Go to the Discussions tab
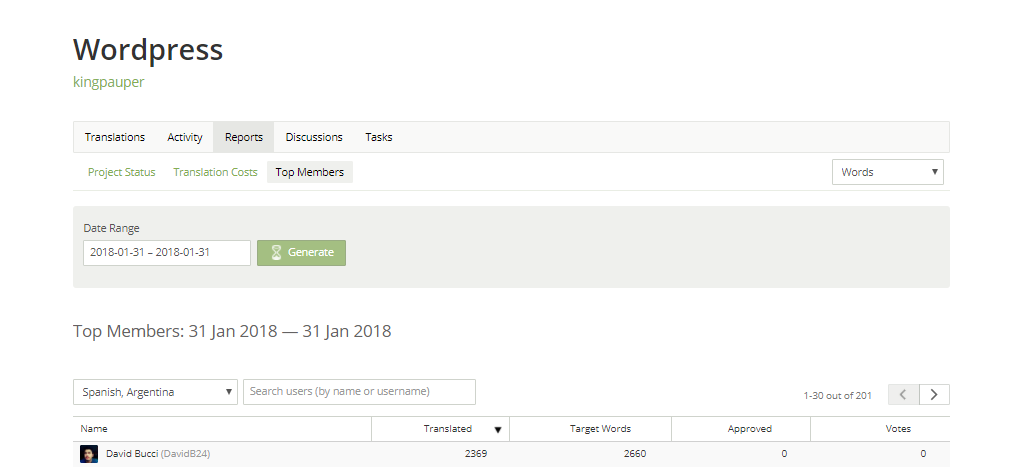Viewport: 1034px width, 467px height. pyautogui.click(x=314, y=137)
